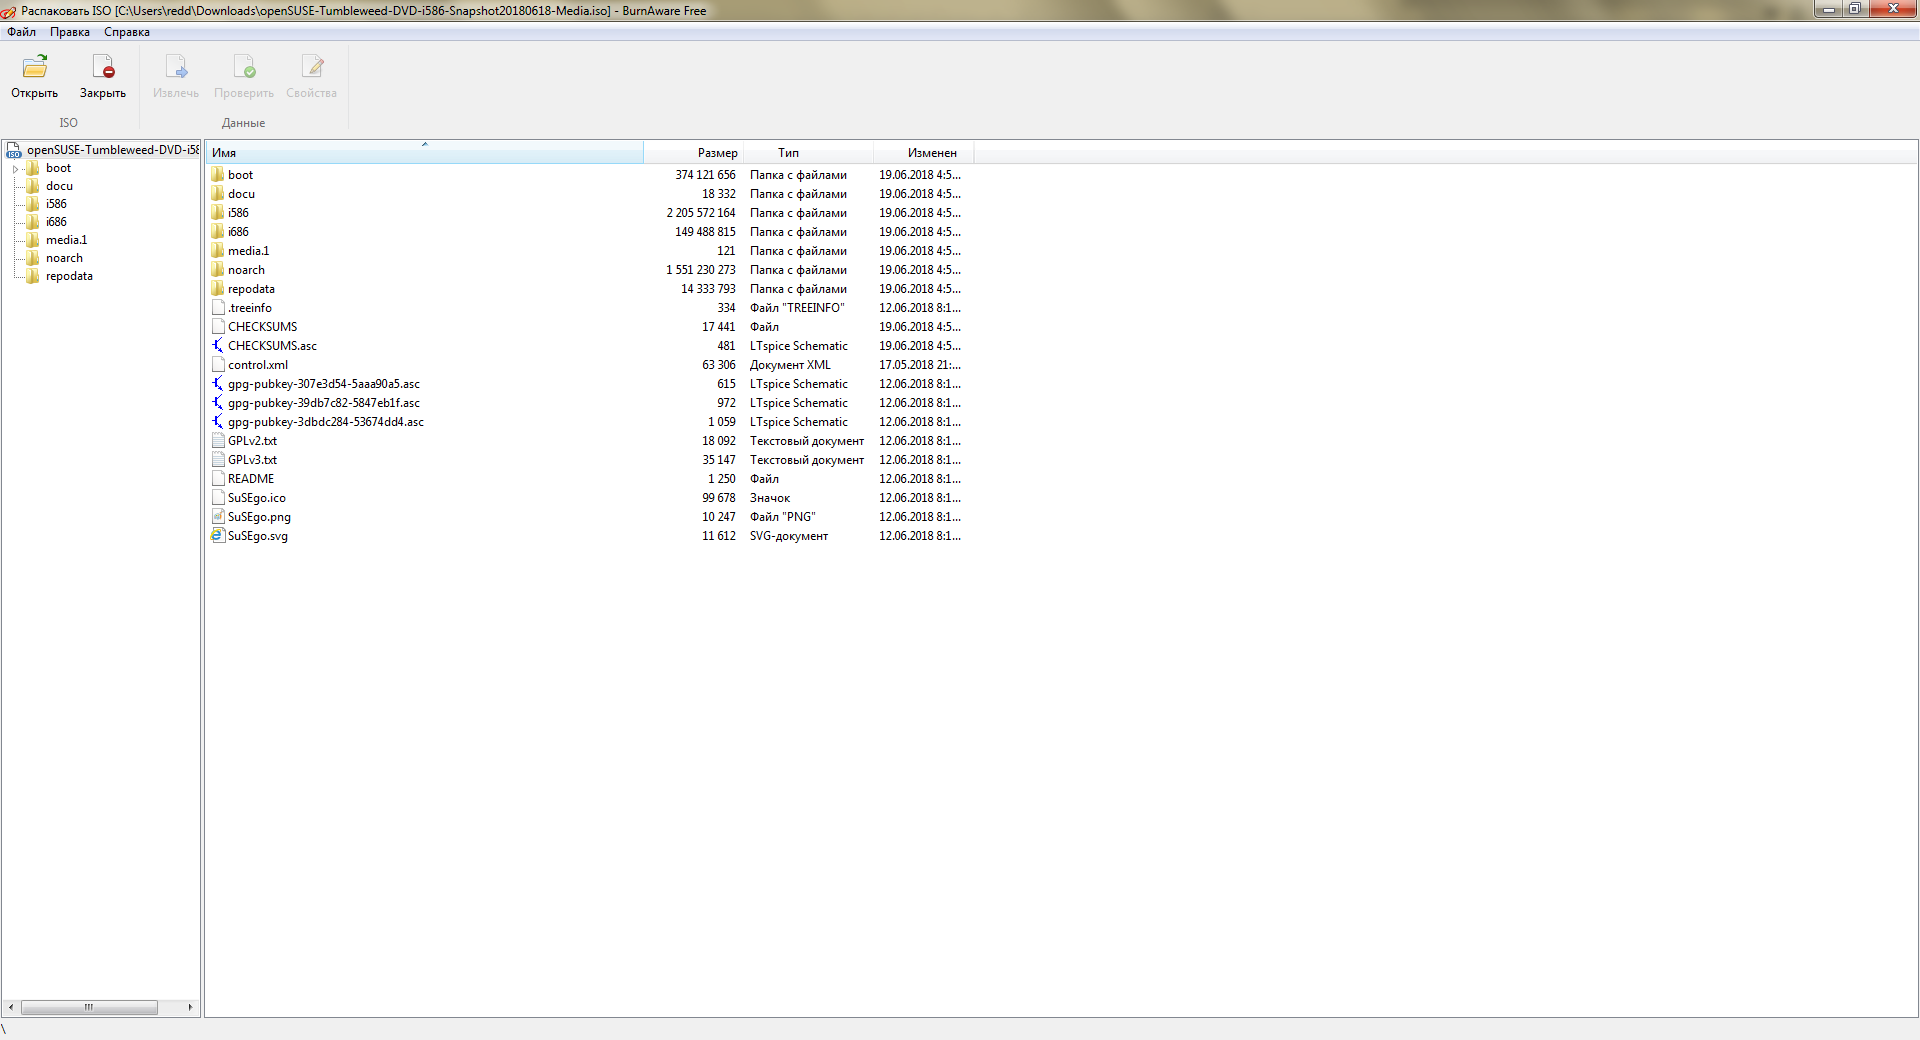
Task: Click right arrow of tree panel scrollbar
Action: pos(190,1007)
